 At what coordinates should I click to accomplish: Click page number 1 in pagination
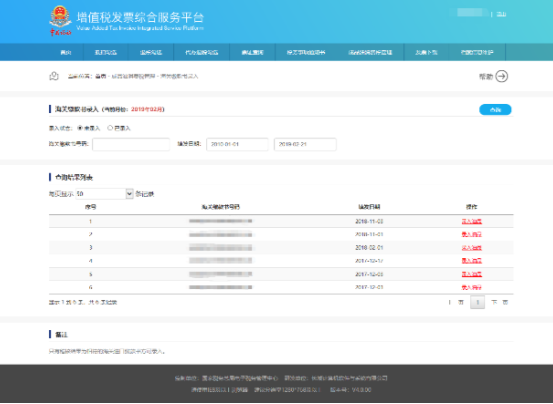coord(478,302)
